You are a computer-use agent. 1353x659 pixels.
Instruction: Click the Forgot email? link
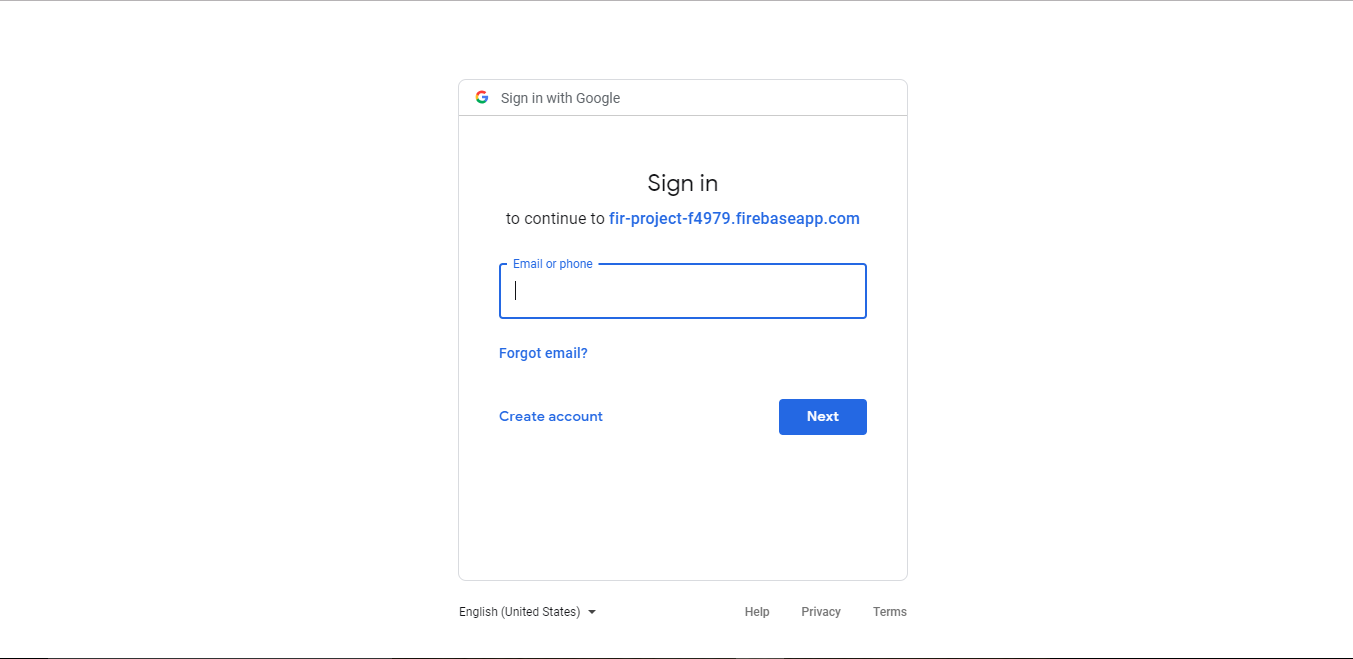coord(543,353)
